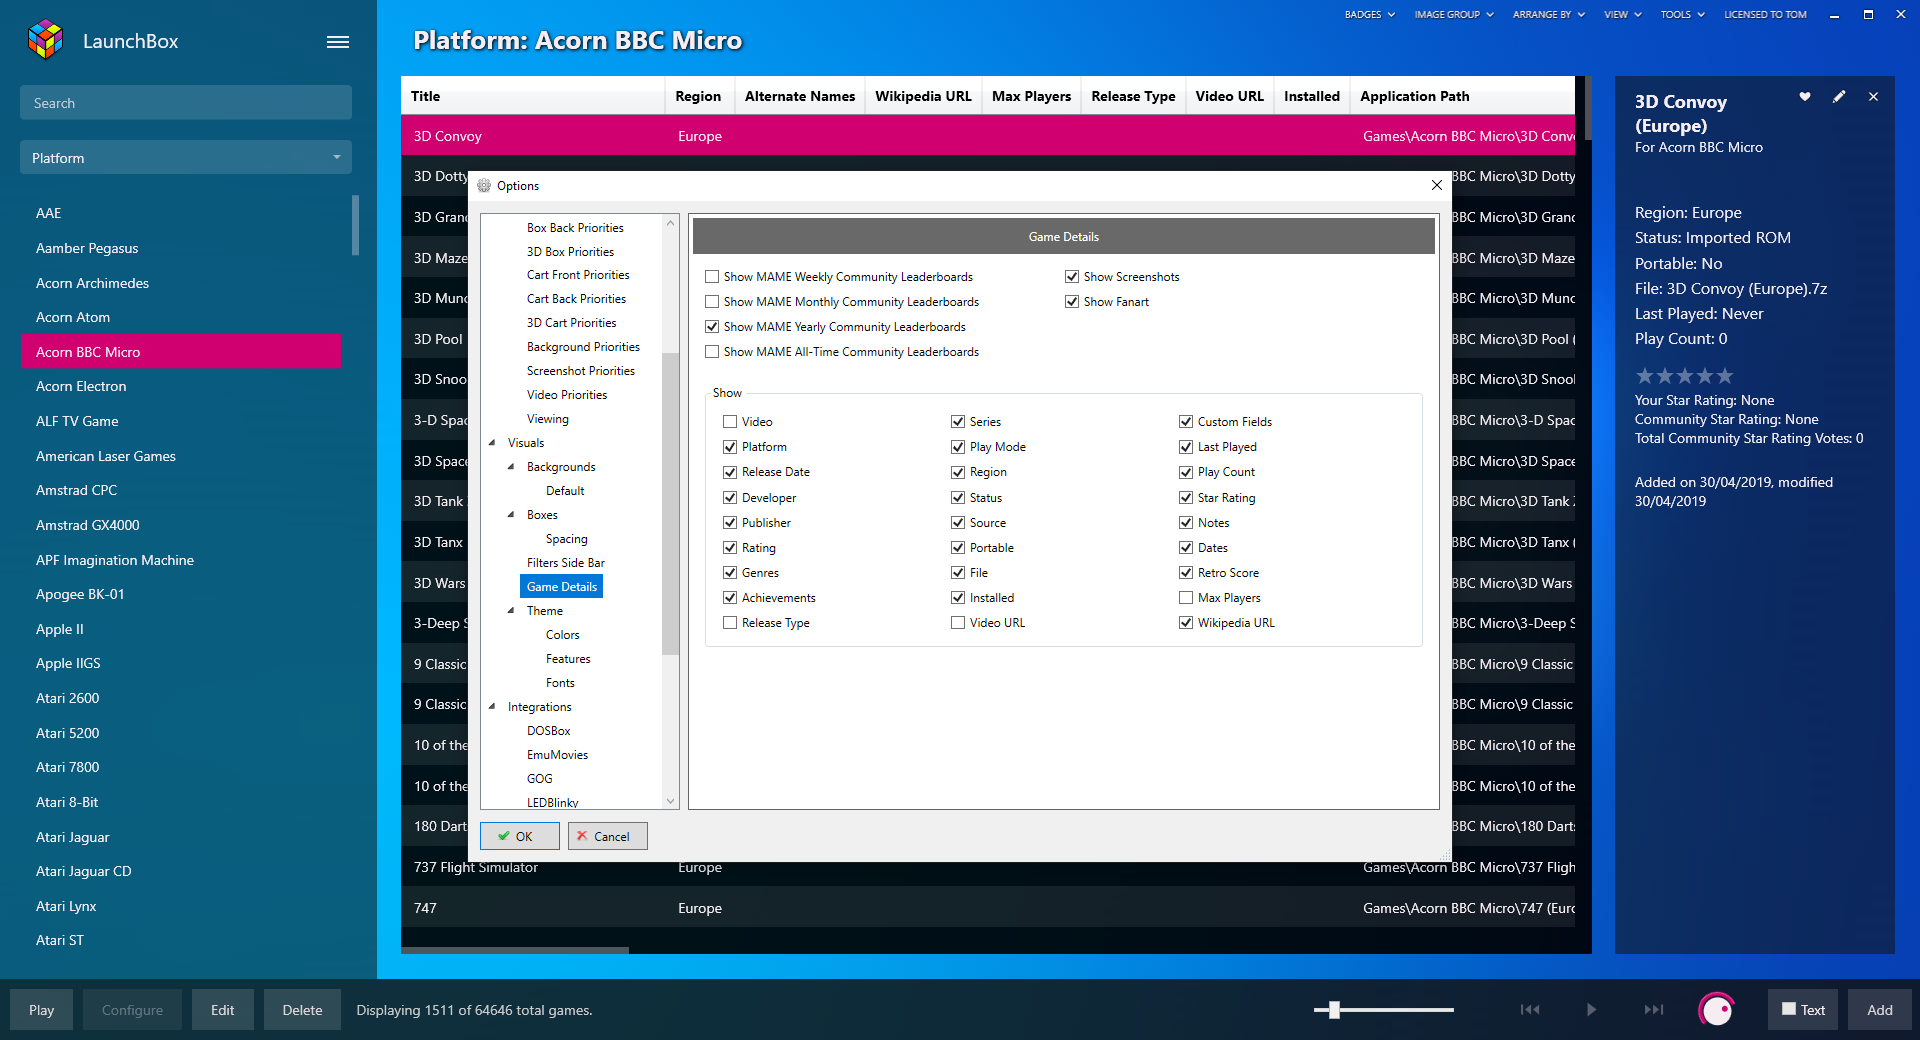The image size is (1920, 1040).
Task: Click the options tree vertical scrollbar
Action: coord(671,503)
